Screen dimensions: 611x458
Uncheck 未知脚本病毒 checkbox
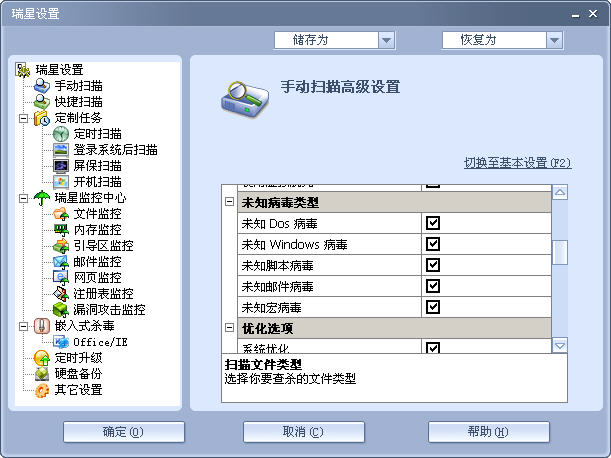coord(433,265)
